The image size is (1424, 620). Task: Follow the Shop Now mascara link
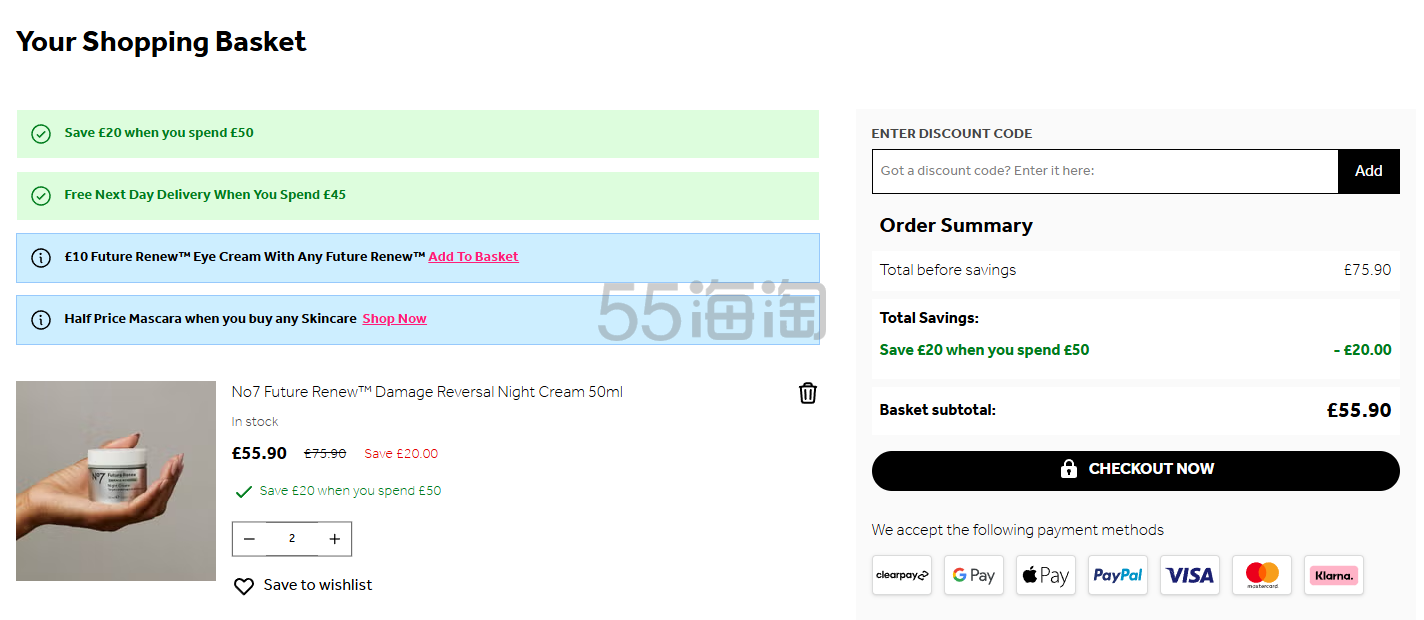tap(394, 319)
